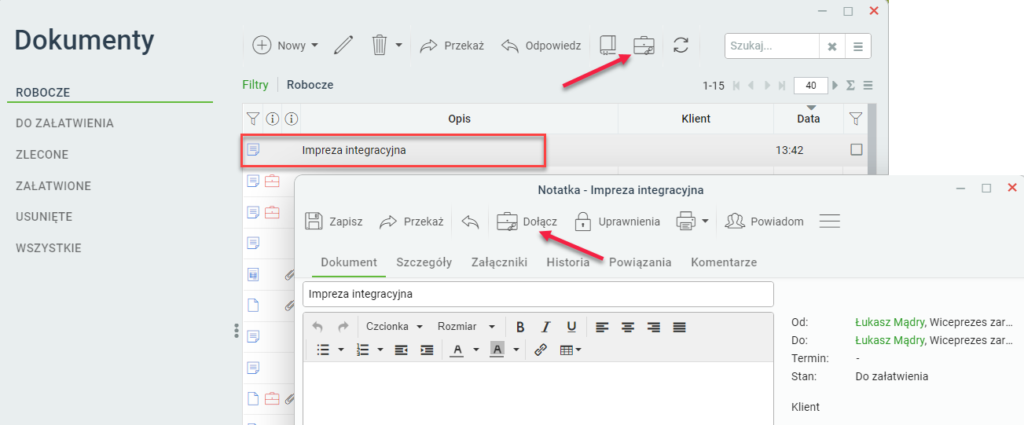1024x425 pixels.
Task: Insert a hyperlink with the chain icon
Action: 540,350
